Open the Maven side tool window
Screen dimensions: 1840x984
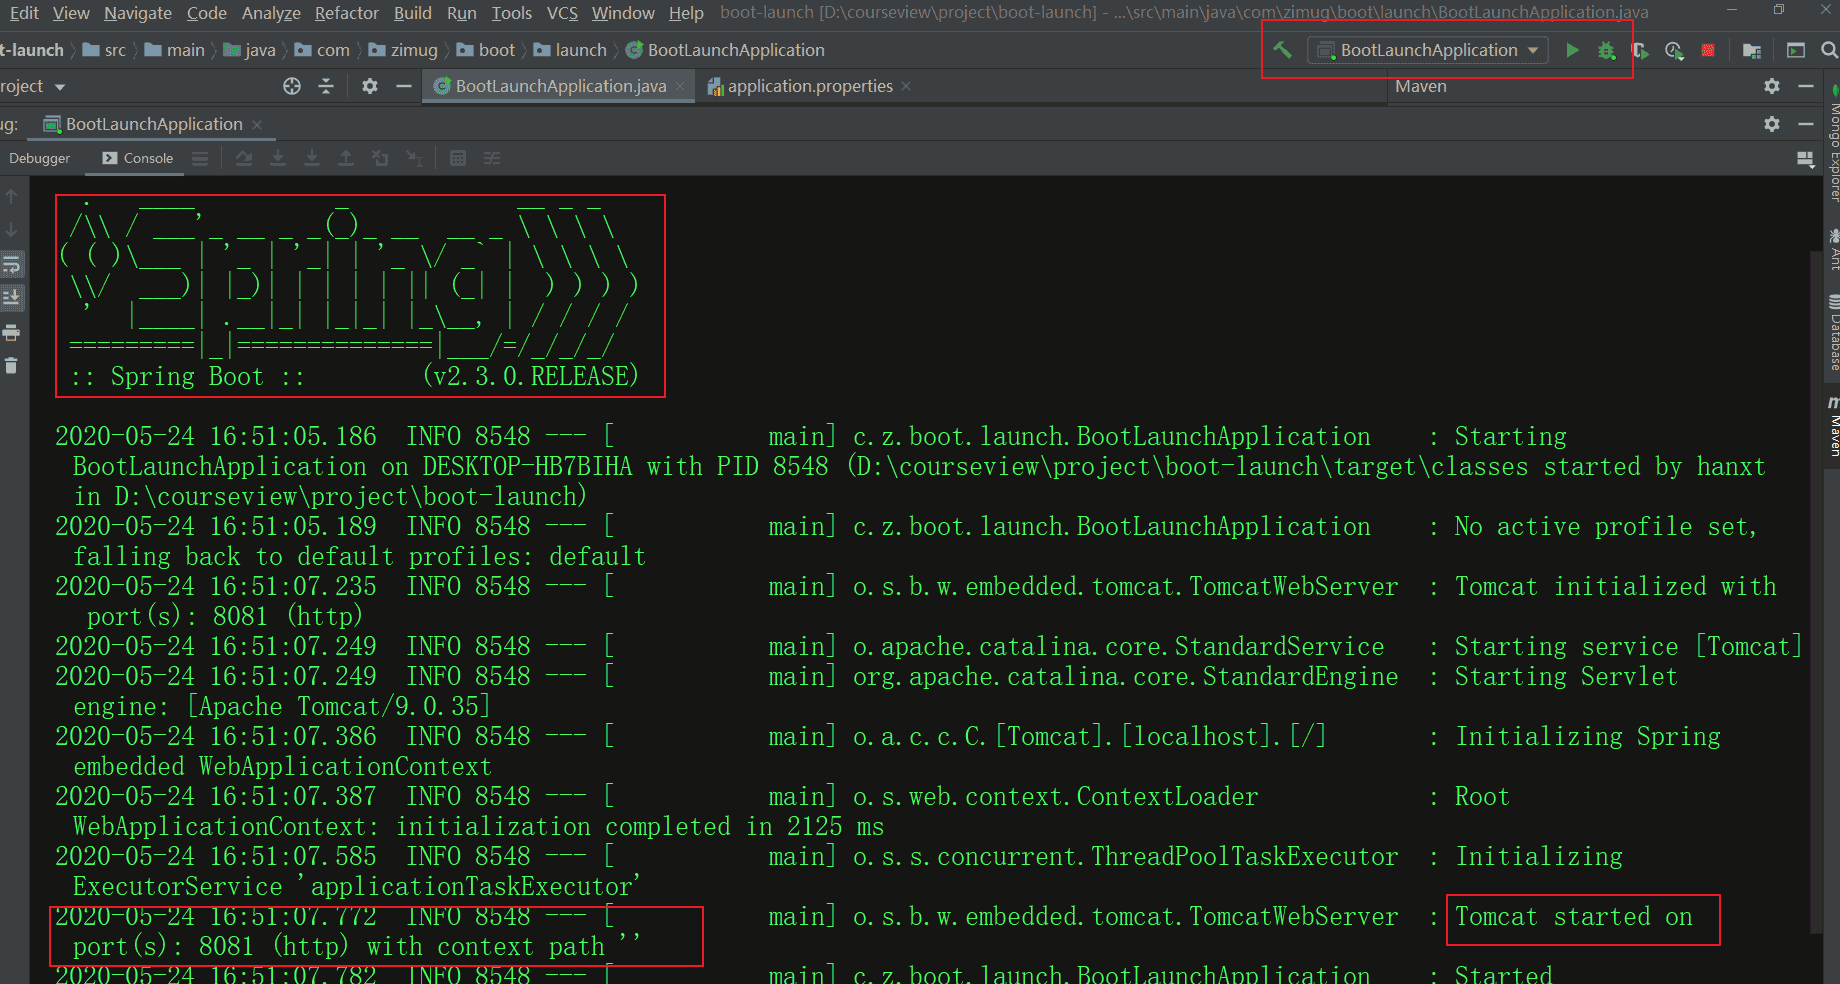pos(1833,427)
